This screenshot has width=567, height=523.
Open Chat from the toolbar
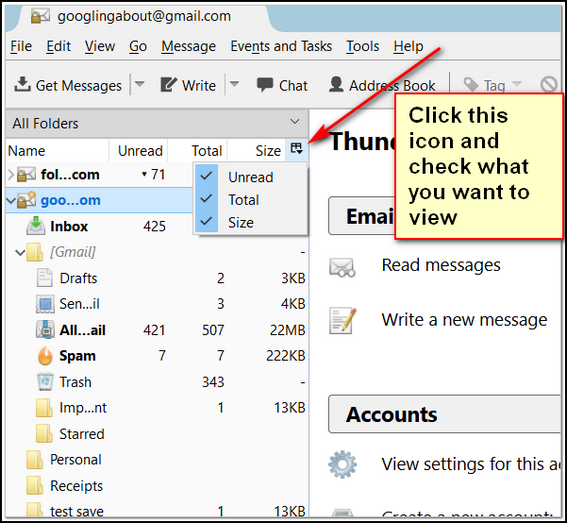282,85
